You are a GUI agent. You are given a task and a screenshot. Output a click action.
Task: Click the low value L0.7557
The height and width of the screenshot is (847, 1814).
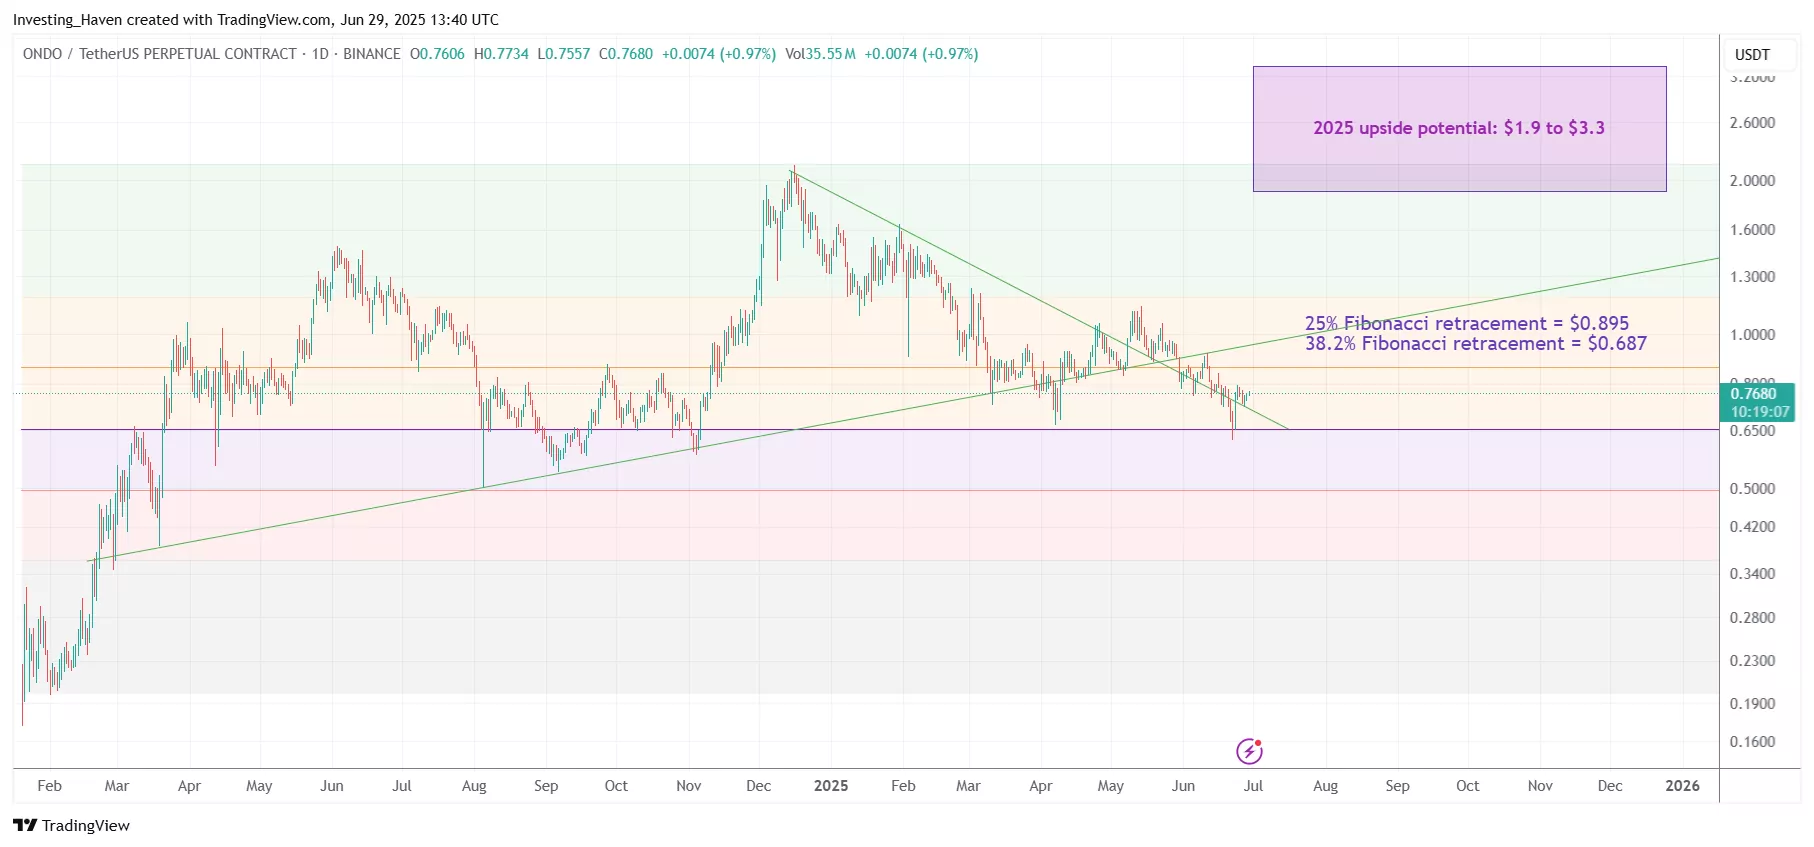tap(564, 54)
